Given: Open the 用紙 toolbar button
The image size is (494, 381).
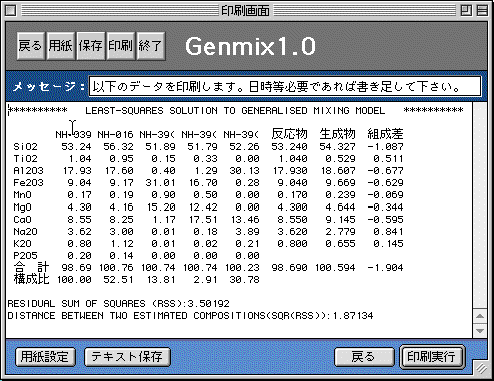Looking at the screenshot, I should coord(61,46).
